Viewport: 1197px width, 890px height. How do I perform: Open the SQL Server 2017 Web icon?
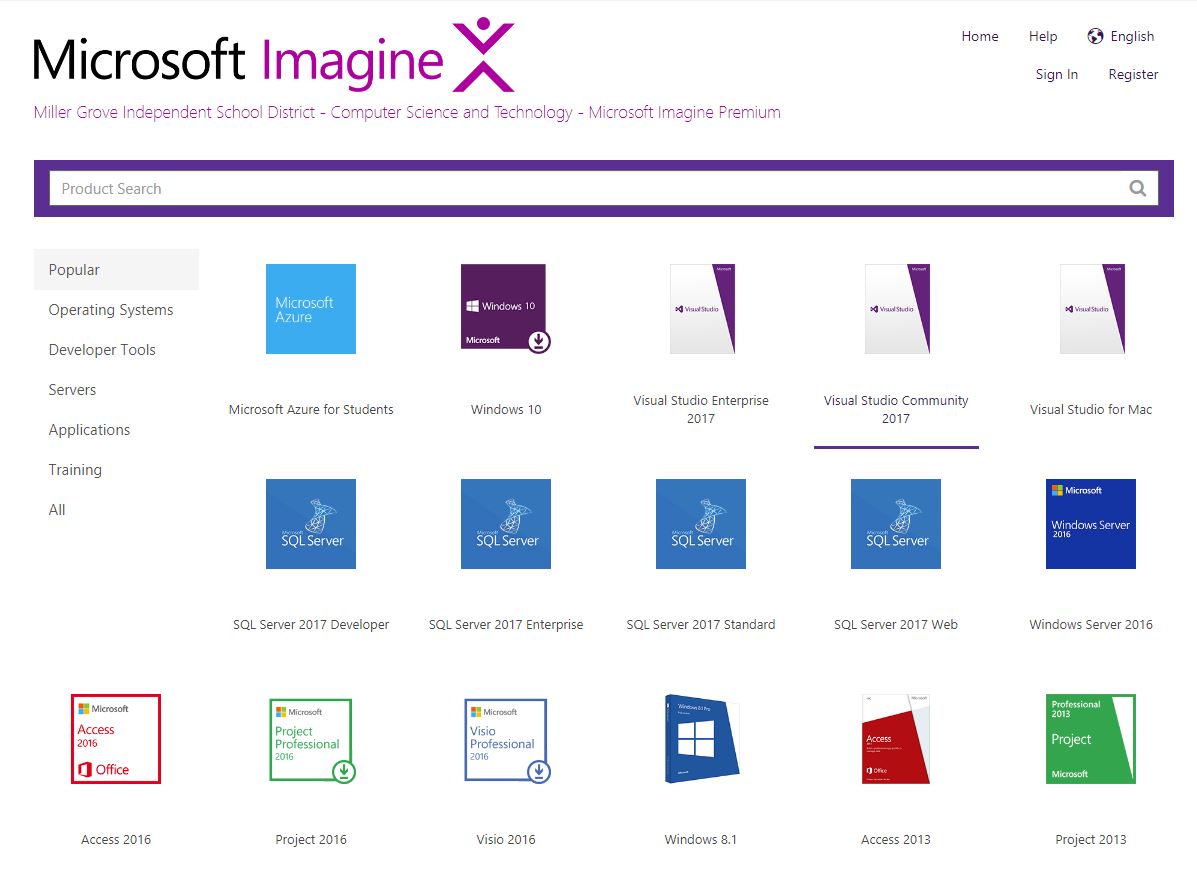(x=895, y=524)
